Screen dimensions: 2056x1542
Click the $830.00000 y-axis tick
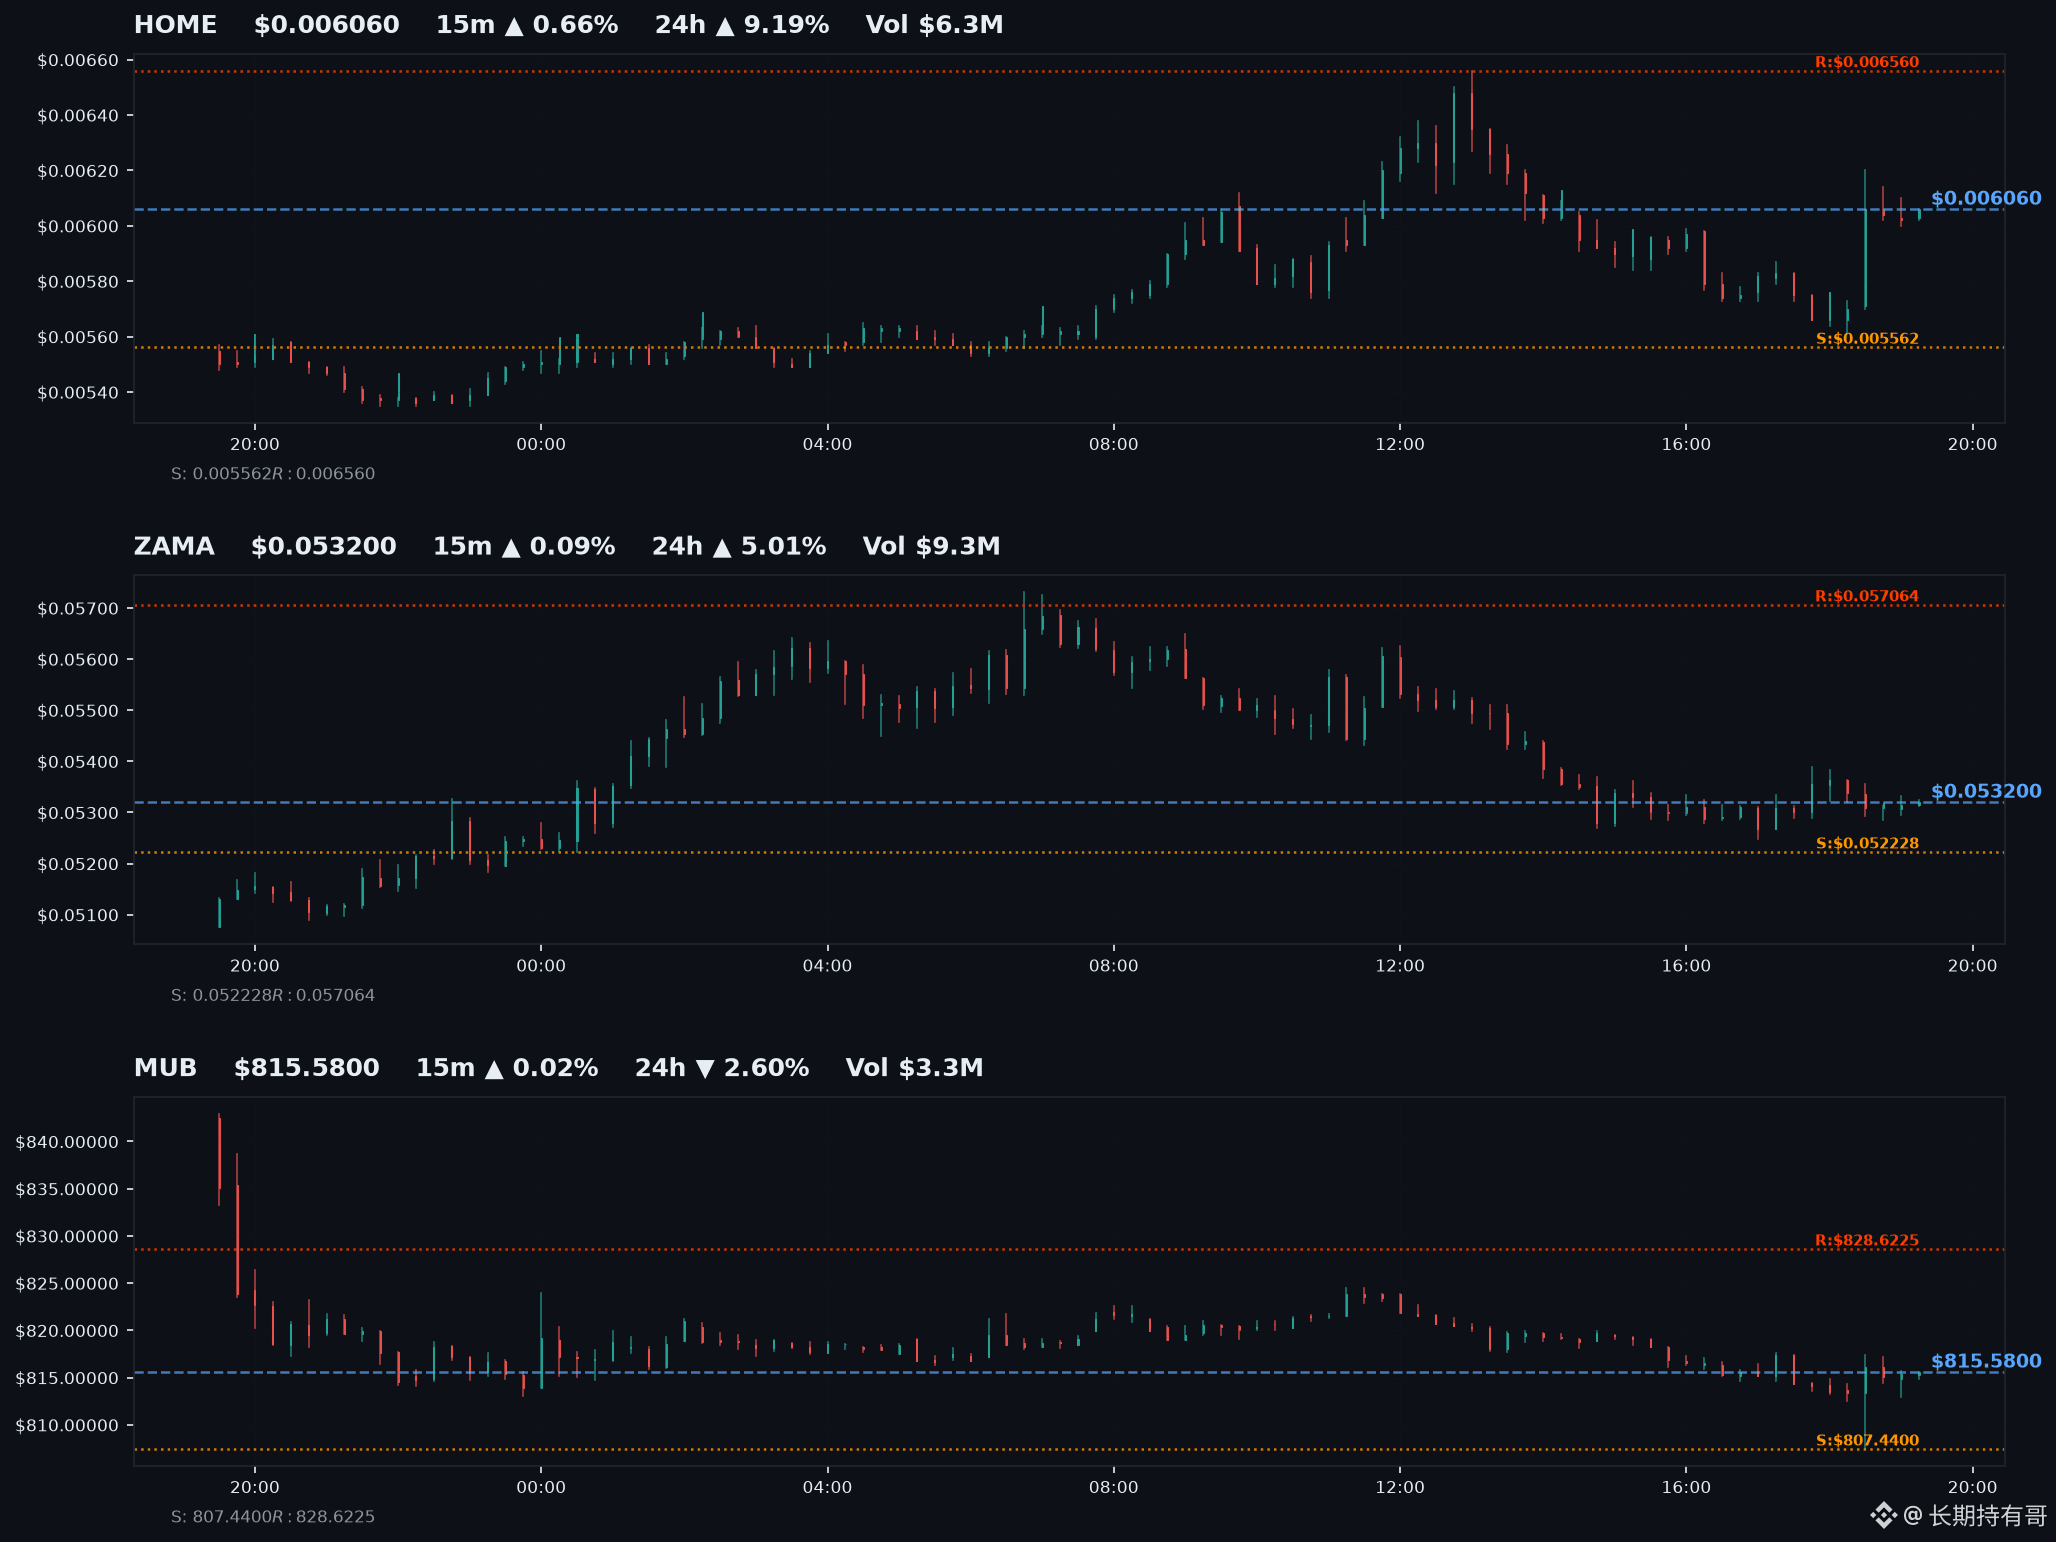tap(67, 1237)
